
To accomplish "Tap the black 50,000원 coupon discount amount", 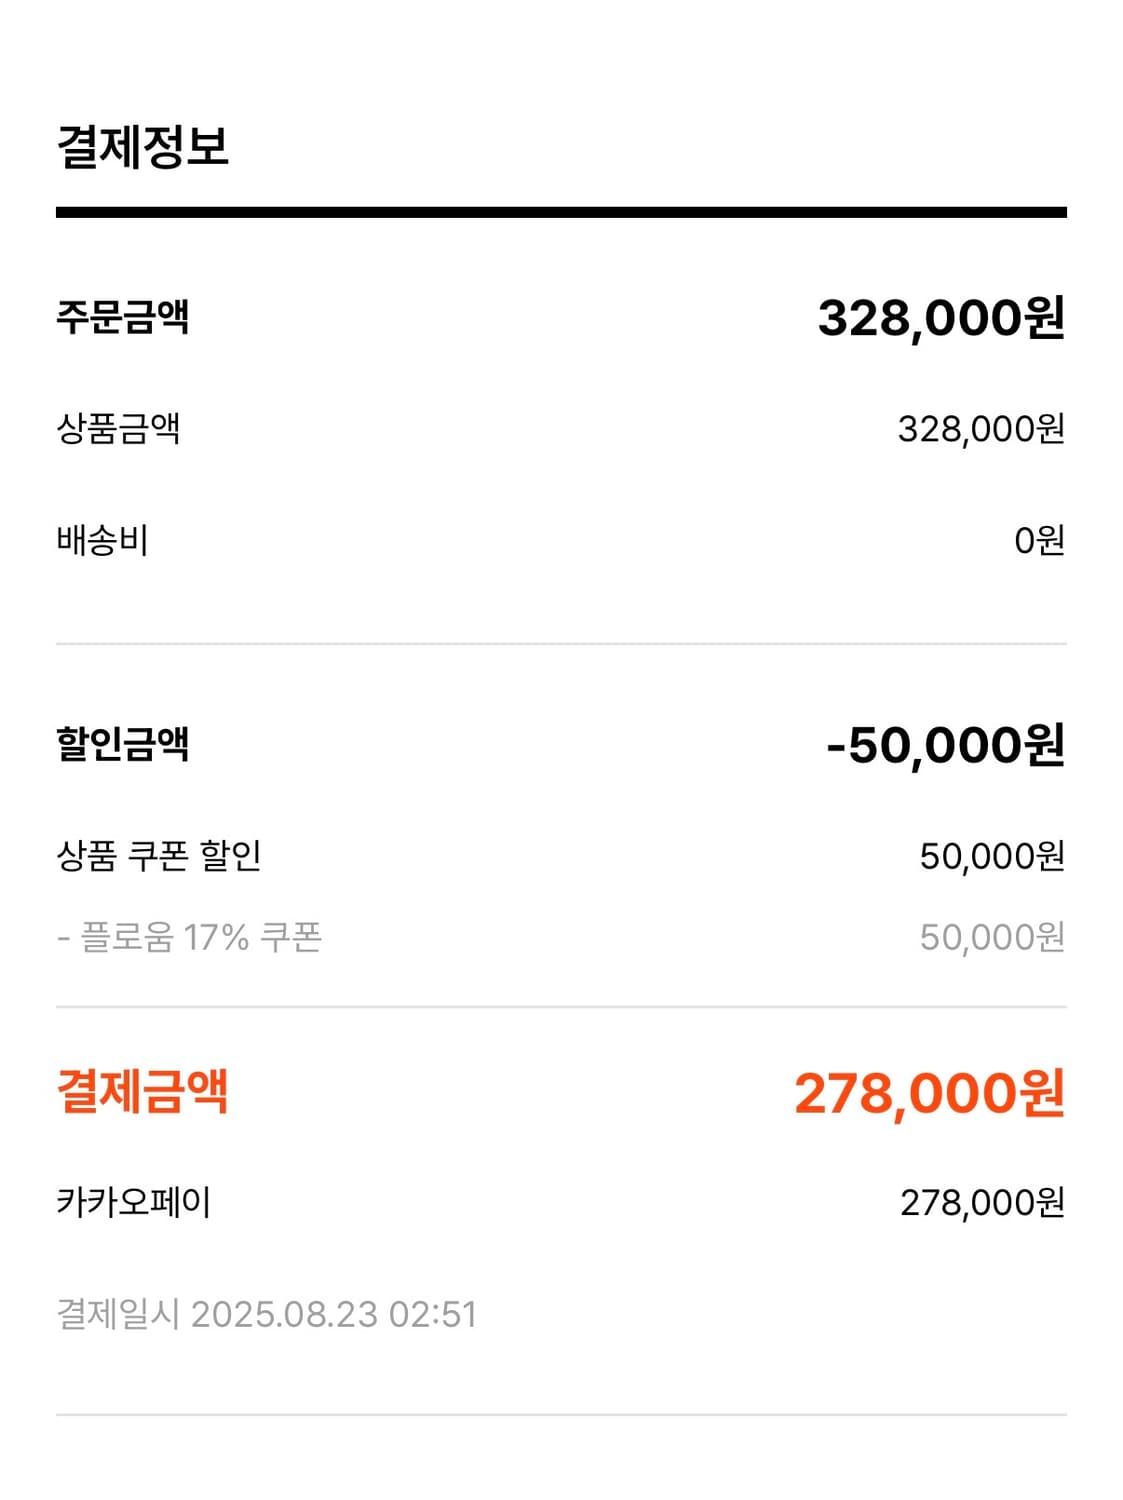I will tap(992, 856).
